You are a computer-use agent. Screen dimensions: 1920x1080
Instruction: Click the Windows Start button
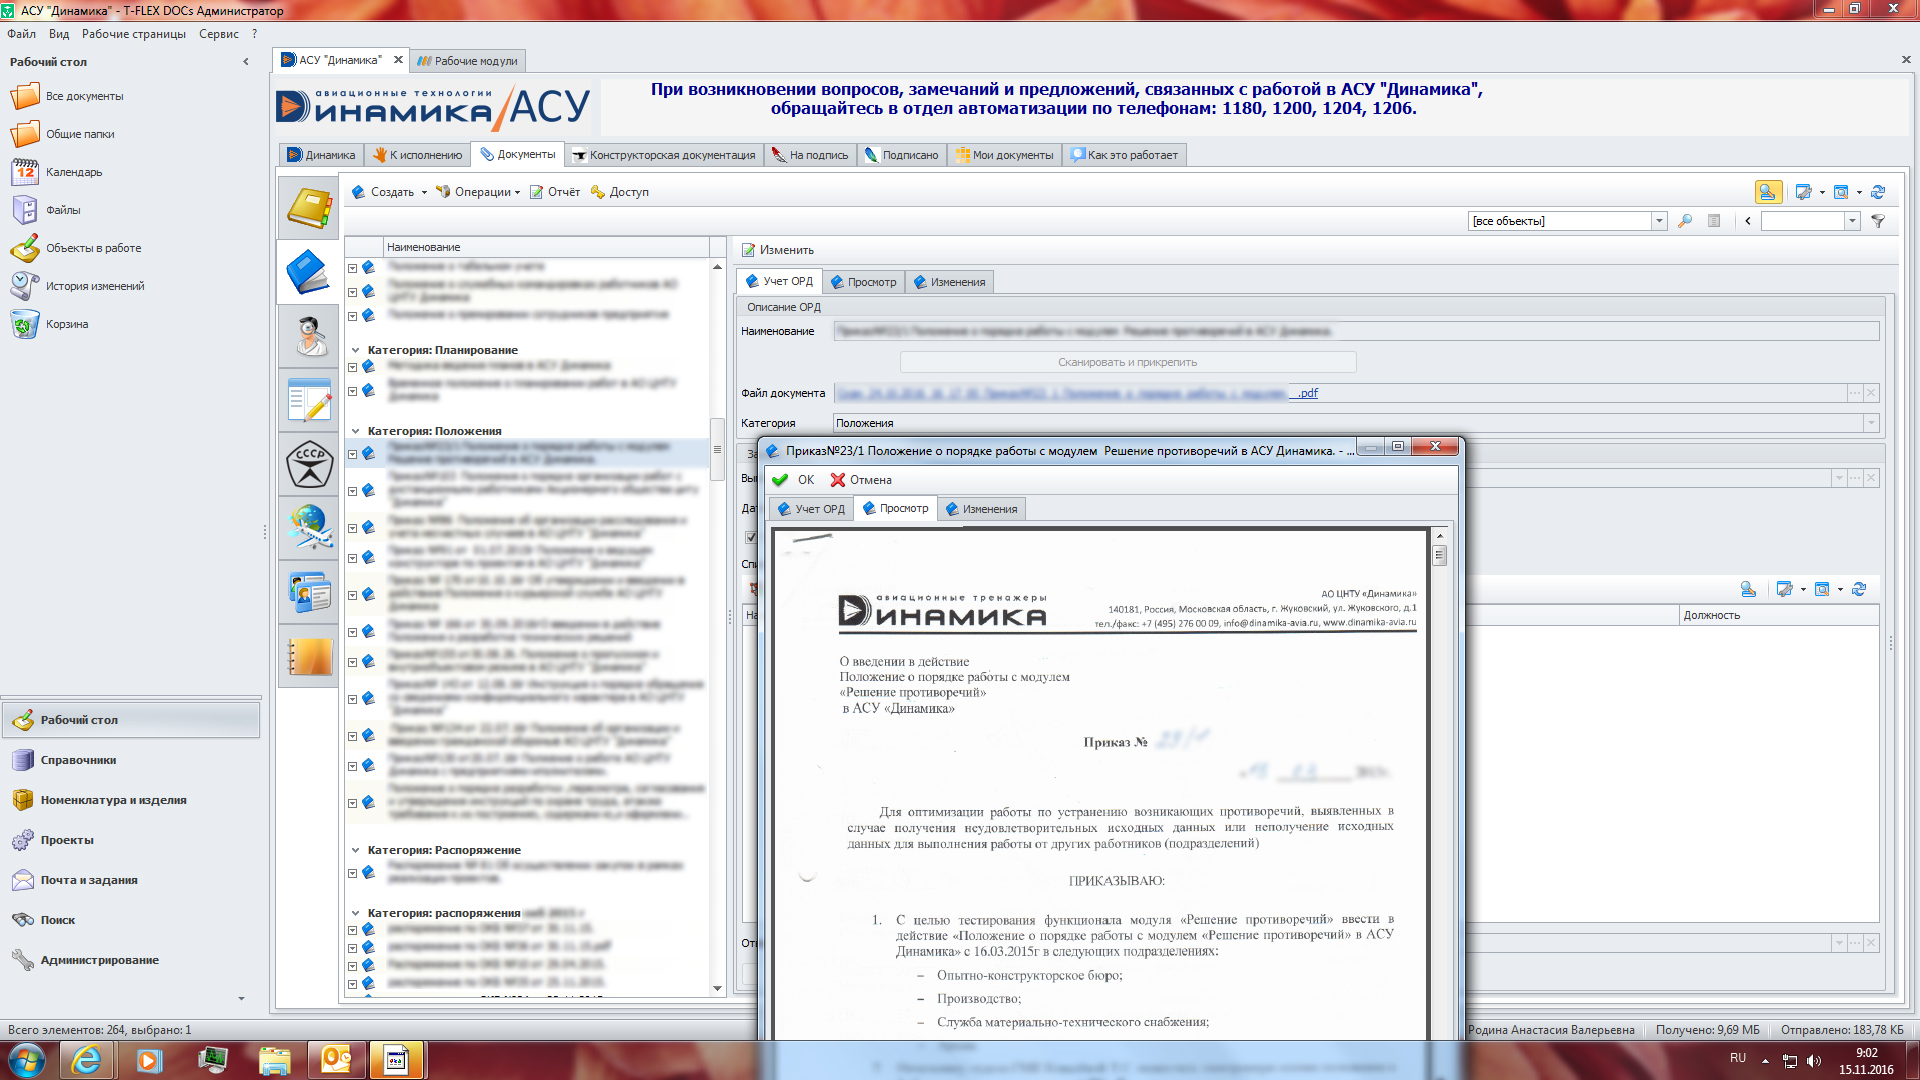[x=27, y=1060]
